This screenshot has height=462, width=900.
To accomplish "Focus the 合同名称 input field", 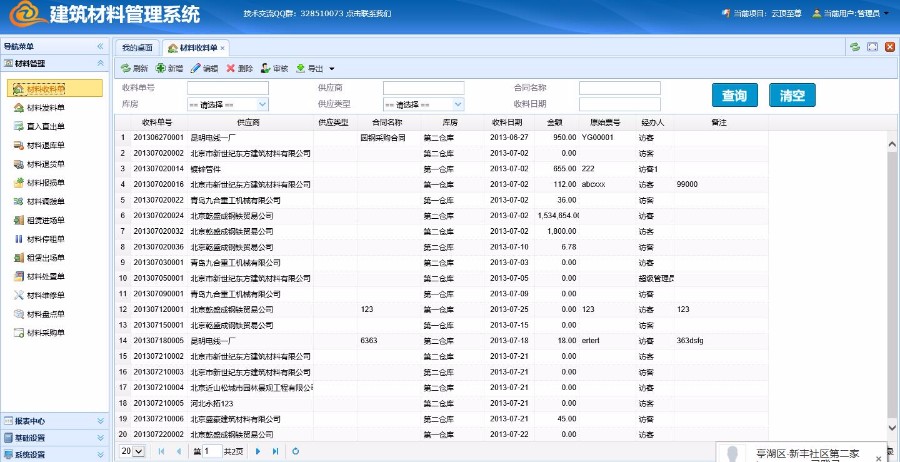I will click(620, 88).
